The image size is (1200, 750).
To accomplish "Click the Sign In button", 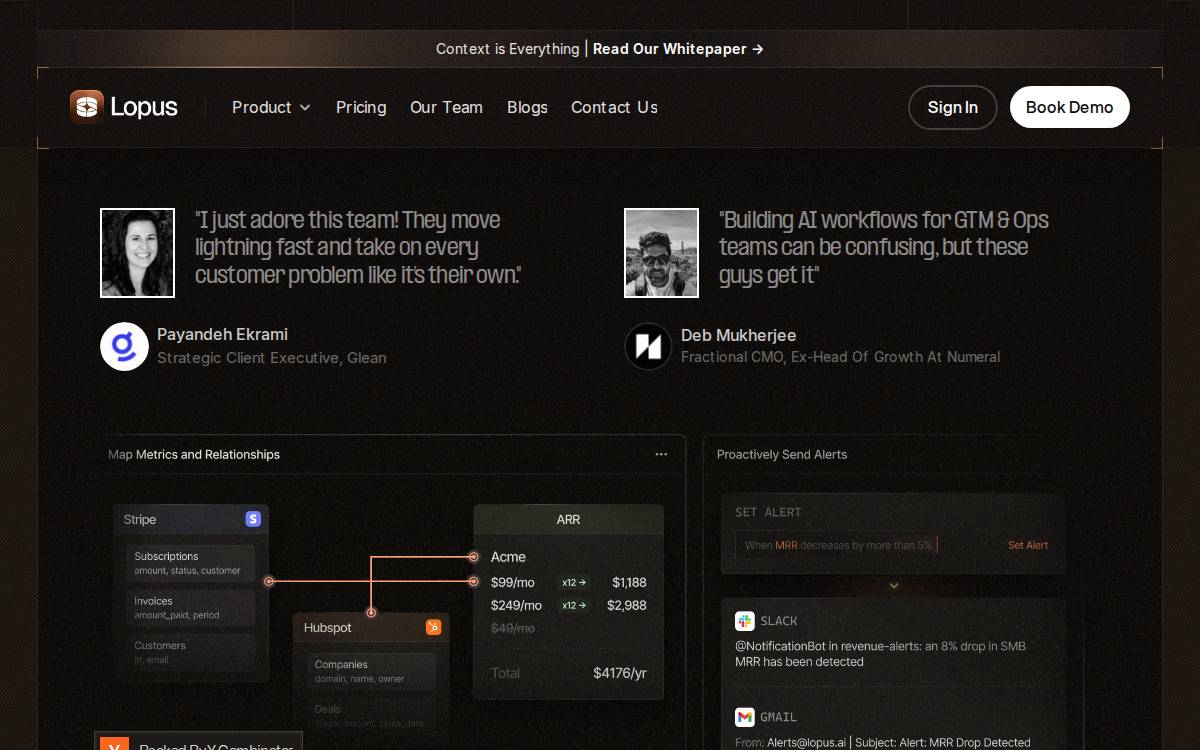I will 953,107.
